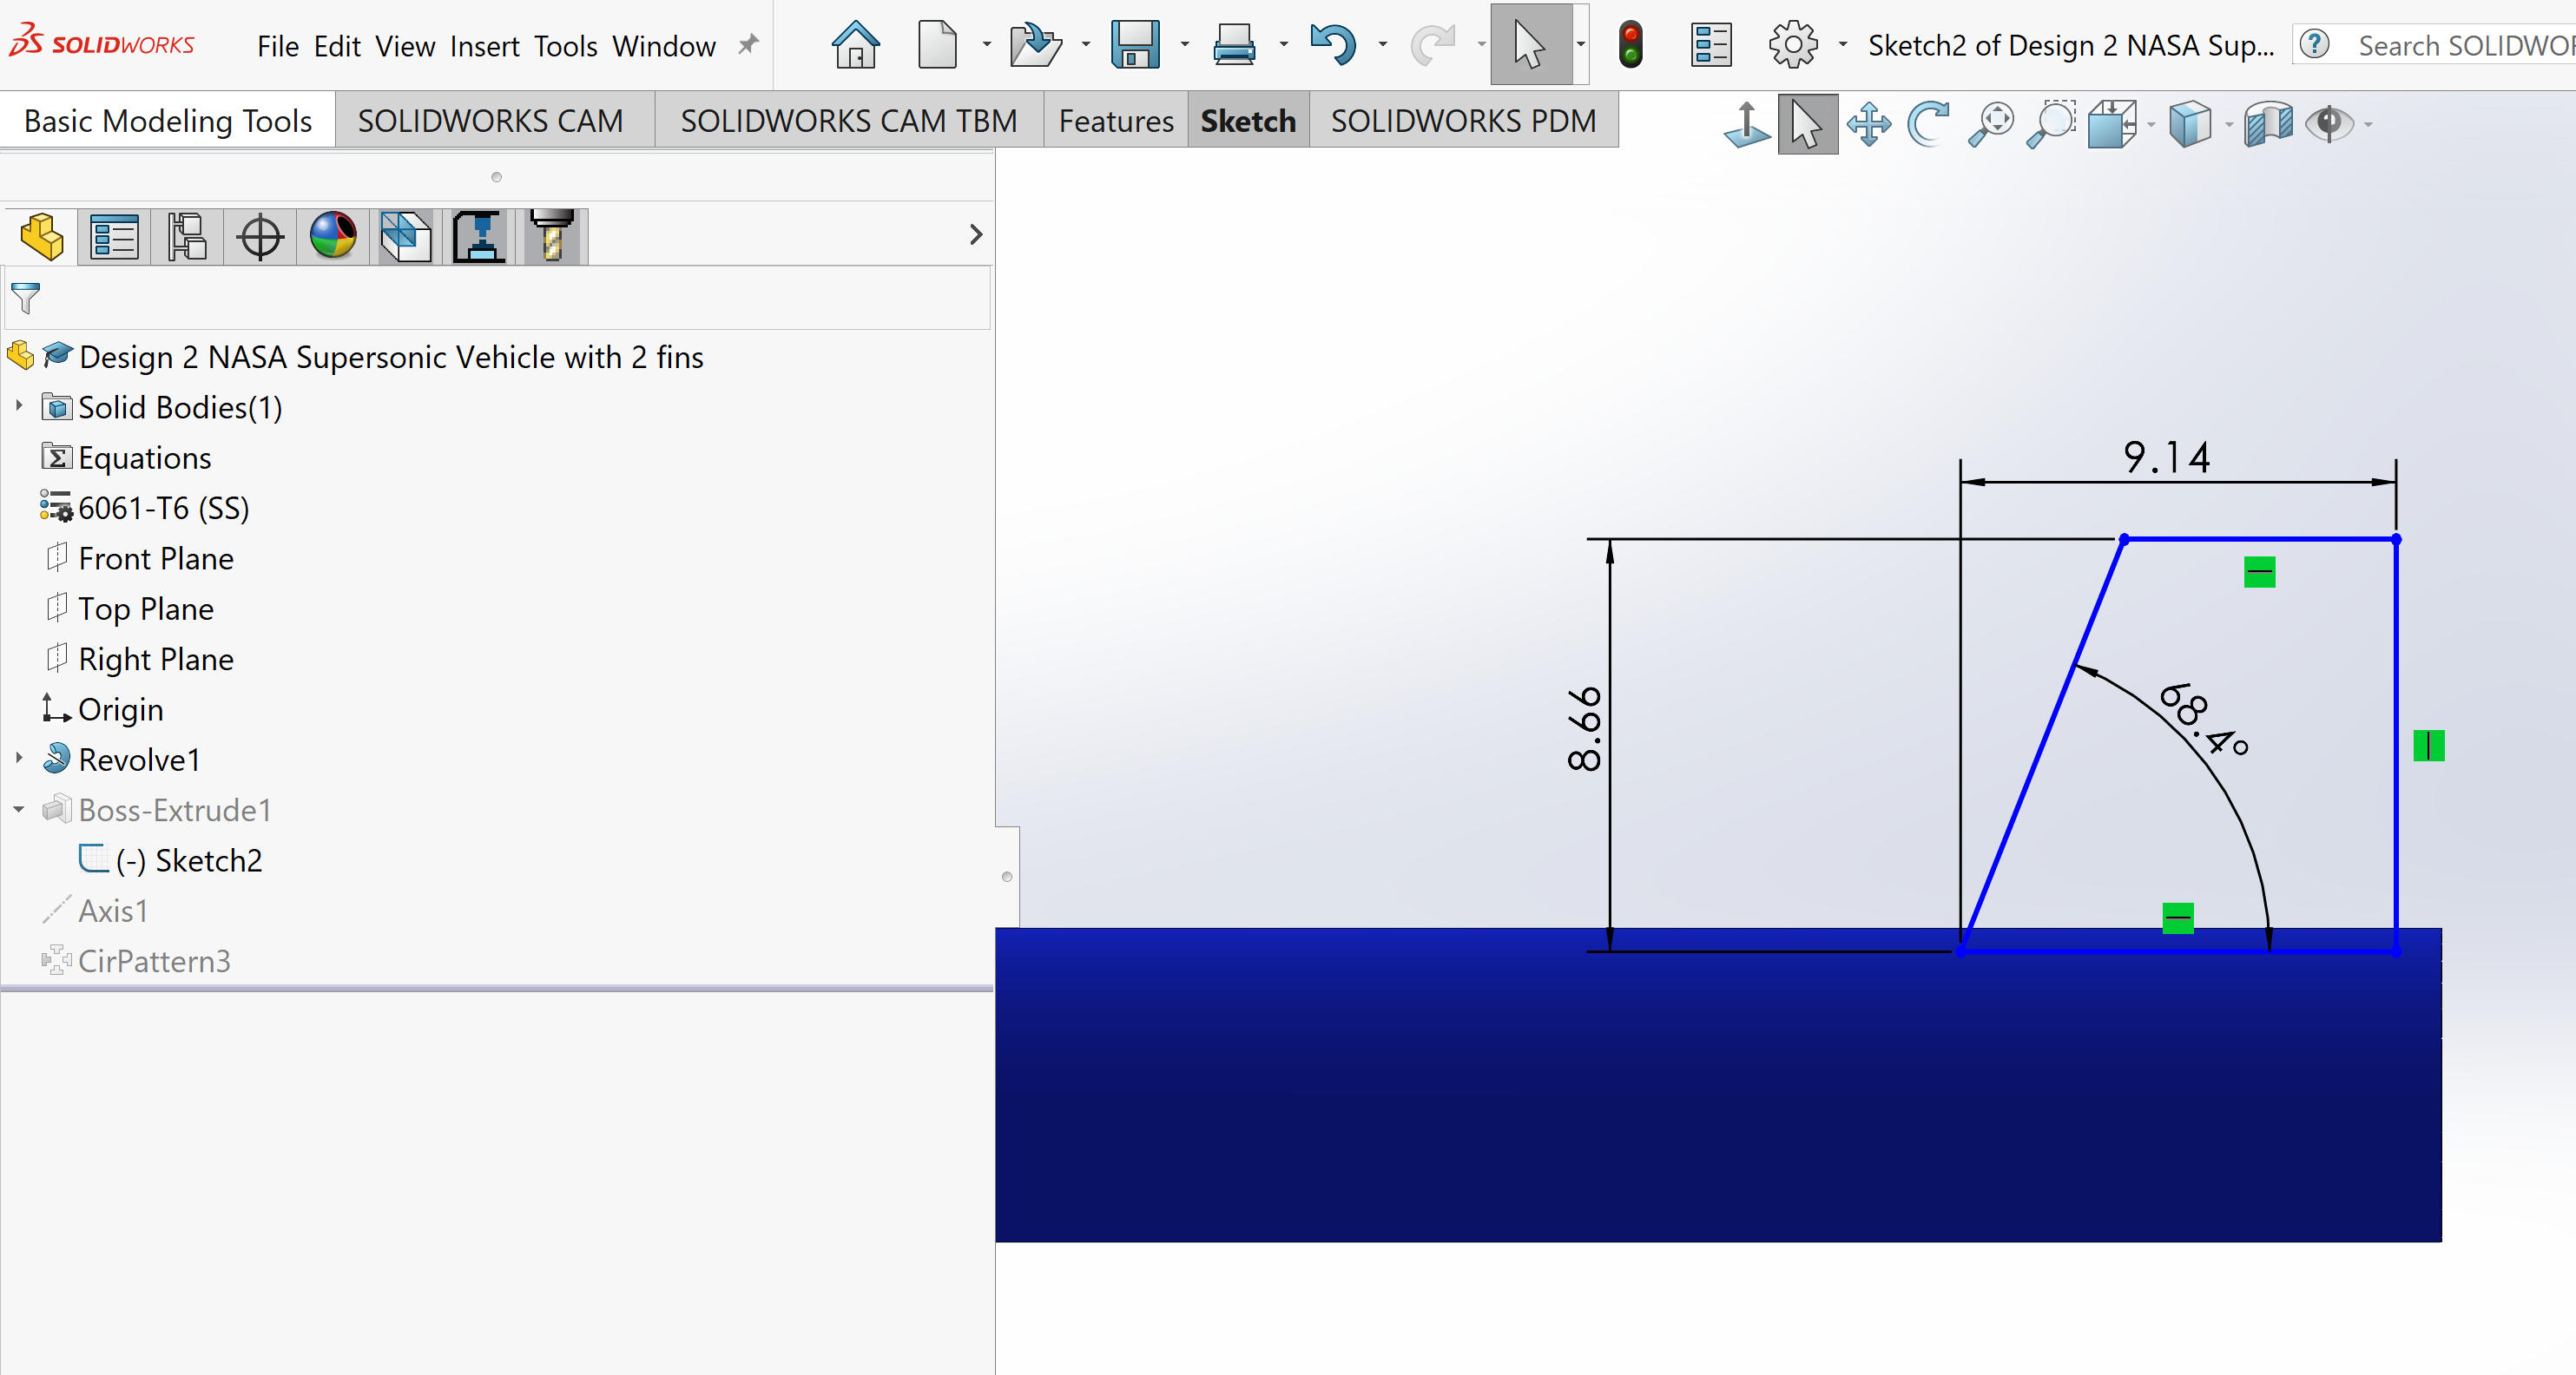The height and width of the screenshot is (1375, 2576).
Task: Select the 9.14 dimension in the sketch
Action: [x=2167, y=458]
